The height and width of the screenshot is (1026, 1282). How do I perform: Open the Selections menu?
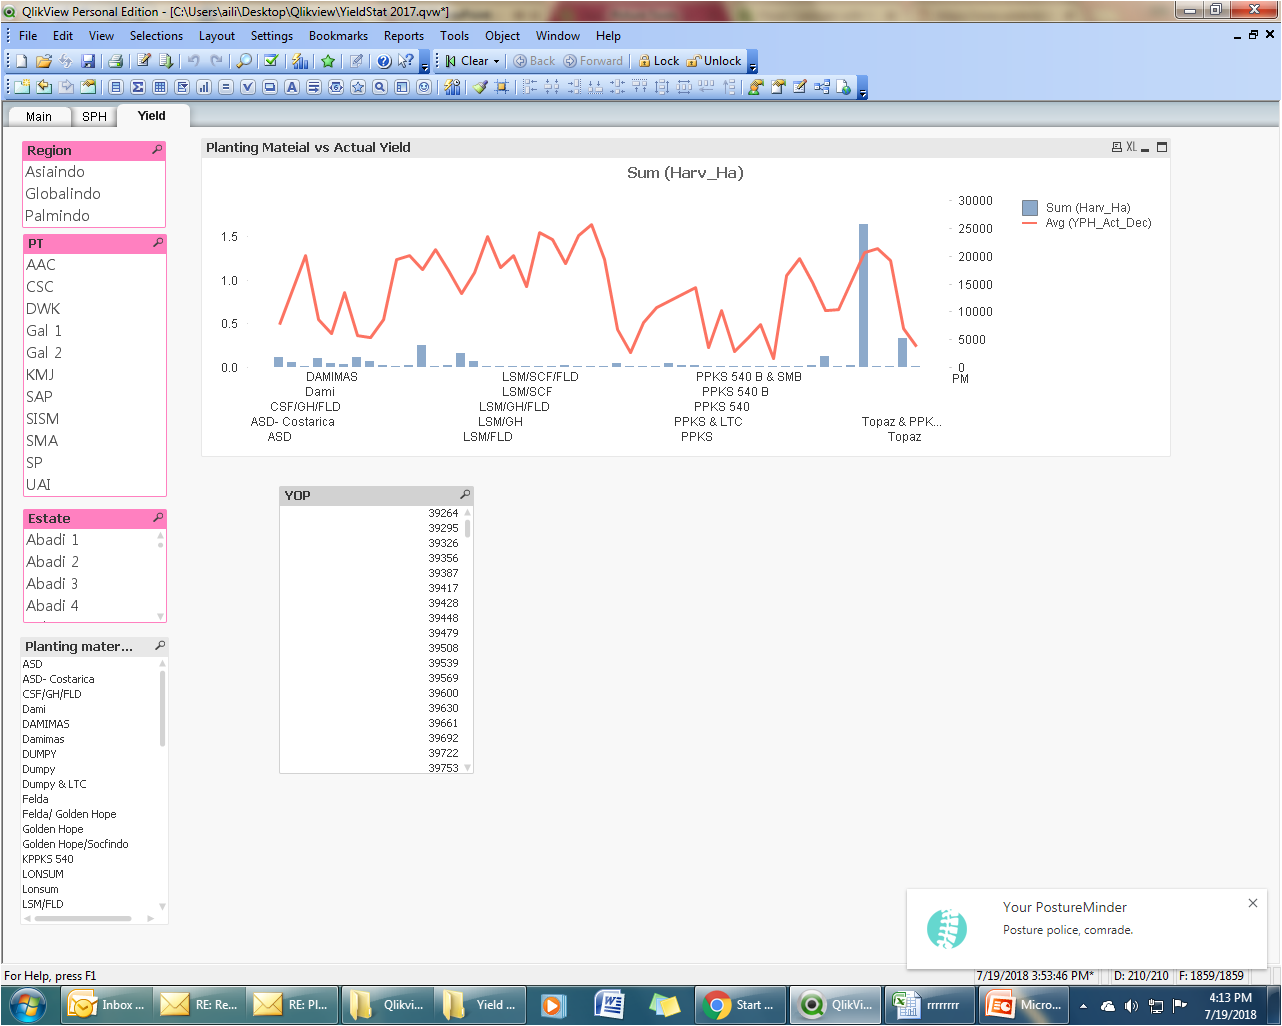coord(157,36)
